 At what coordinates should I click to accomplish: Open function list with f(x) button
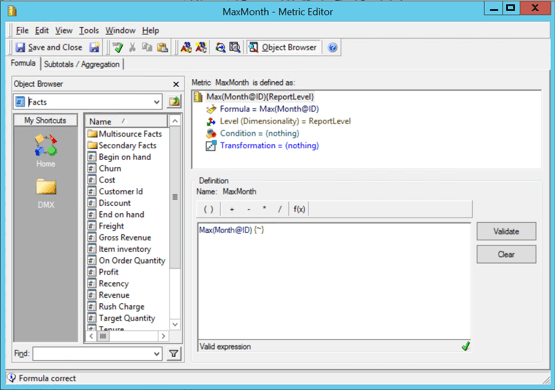tap(299, 209)
